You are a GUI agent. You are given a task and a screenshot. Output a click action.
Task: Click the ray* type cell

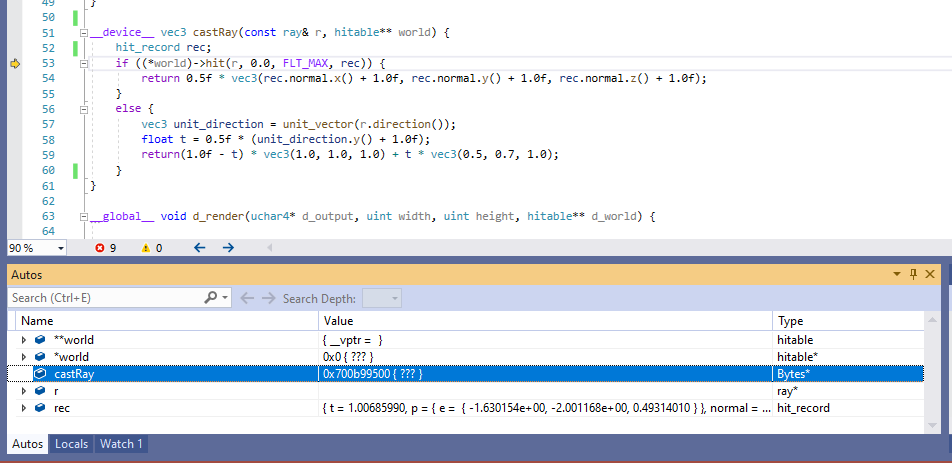787,391
